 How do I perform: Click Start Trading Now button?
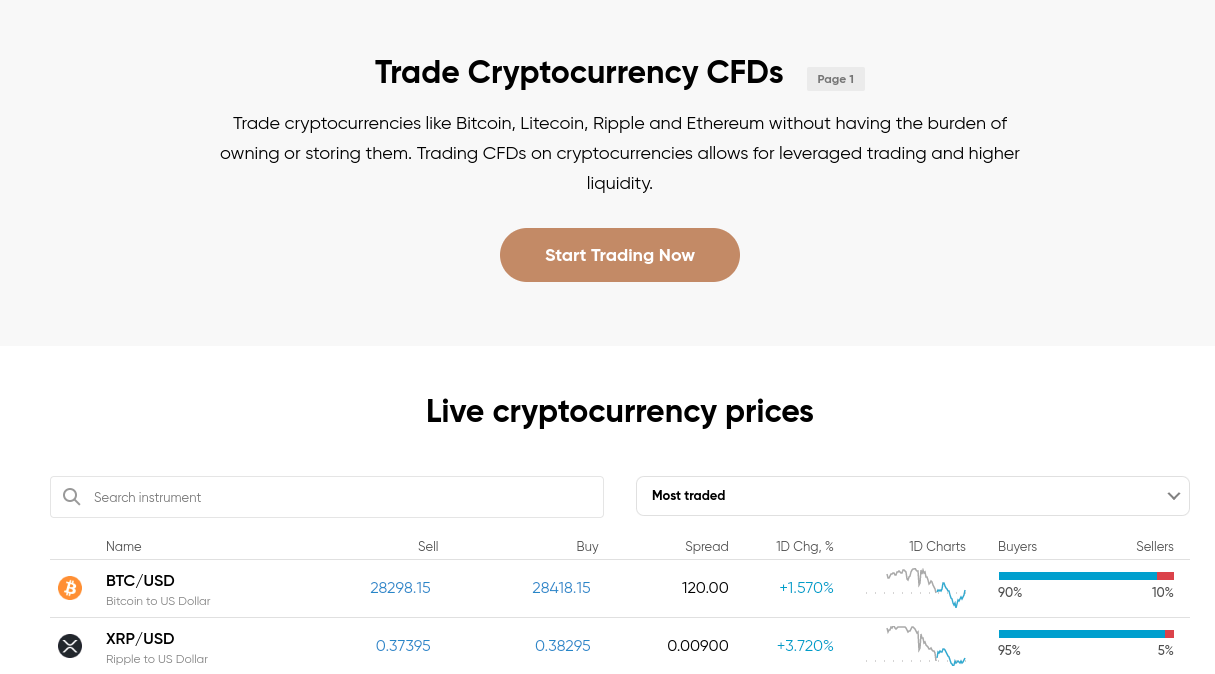point(620,255)
